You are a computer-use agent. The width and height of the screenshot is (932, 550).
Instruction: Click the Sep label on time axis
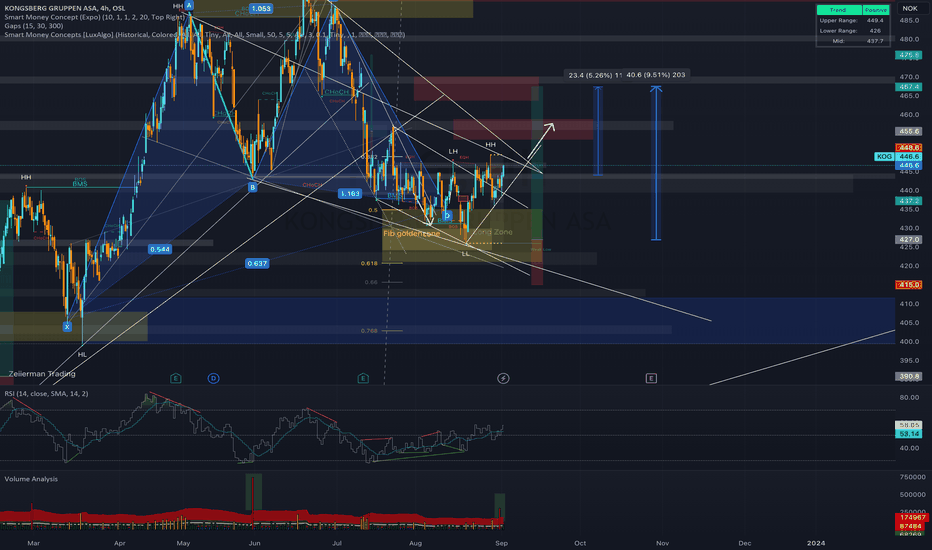[x=501, y=543]
